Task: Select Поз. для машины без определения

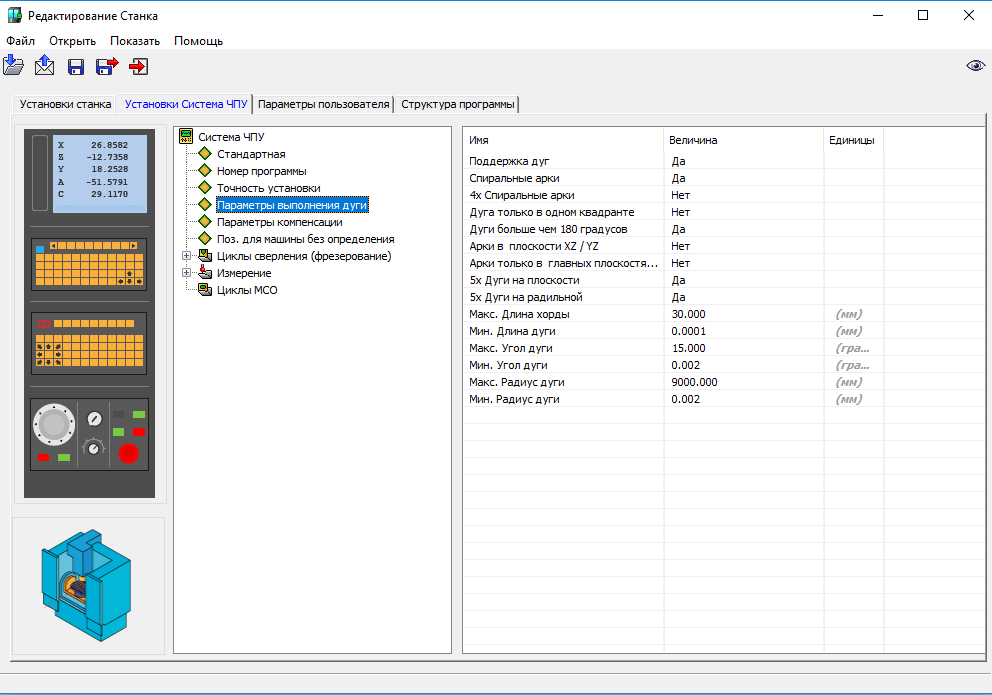Action: point(306,239)
